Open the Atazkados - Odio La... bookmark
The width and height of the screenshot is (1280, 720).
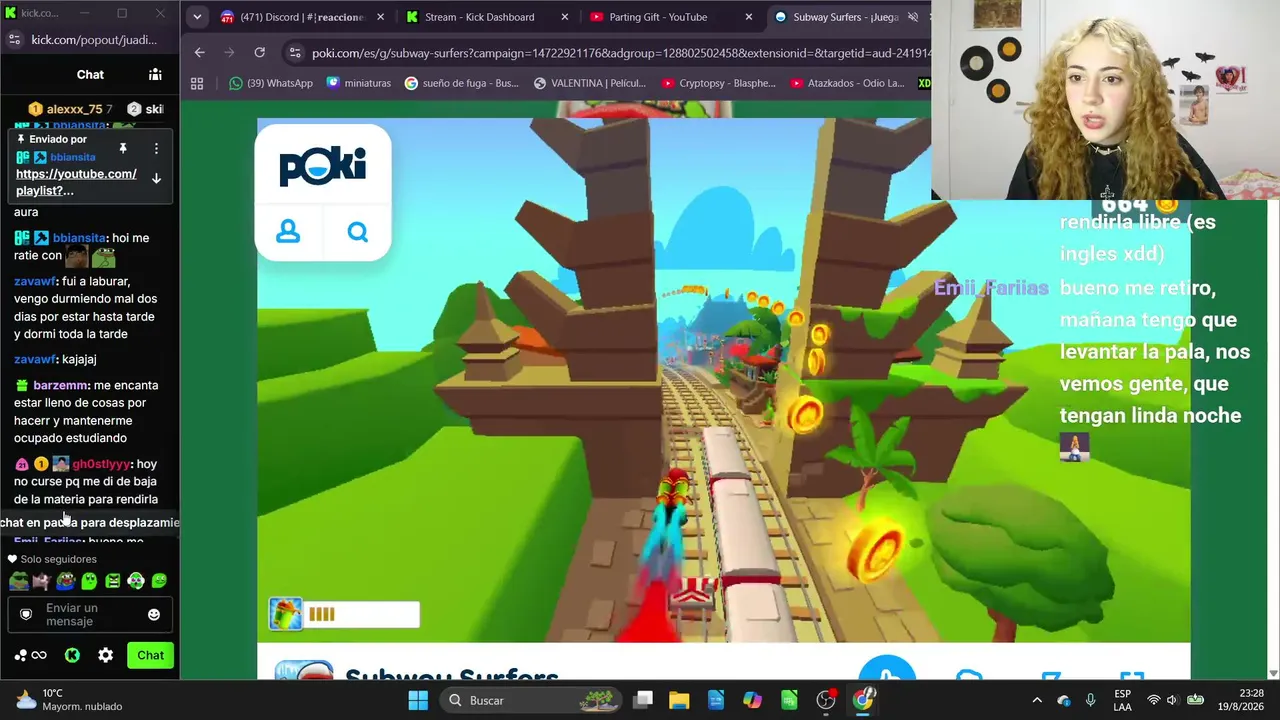click(846, 83)
